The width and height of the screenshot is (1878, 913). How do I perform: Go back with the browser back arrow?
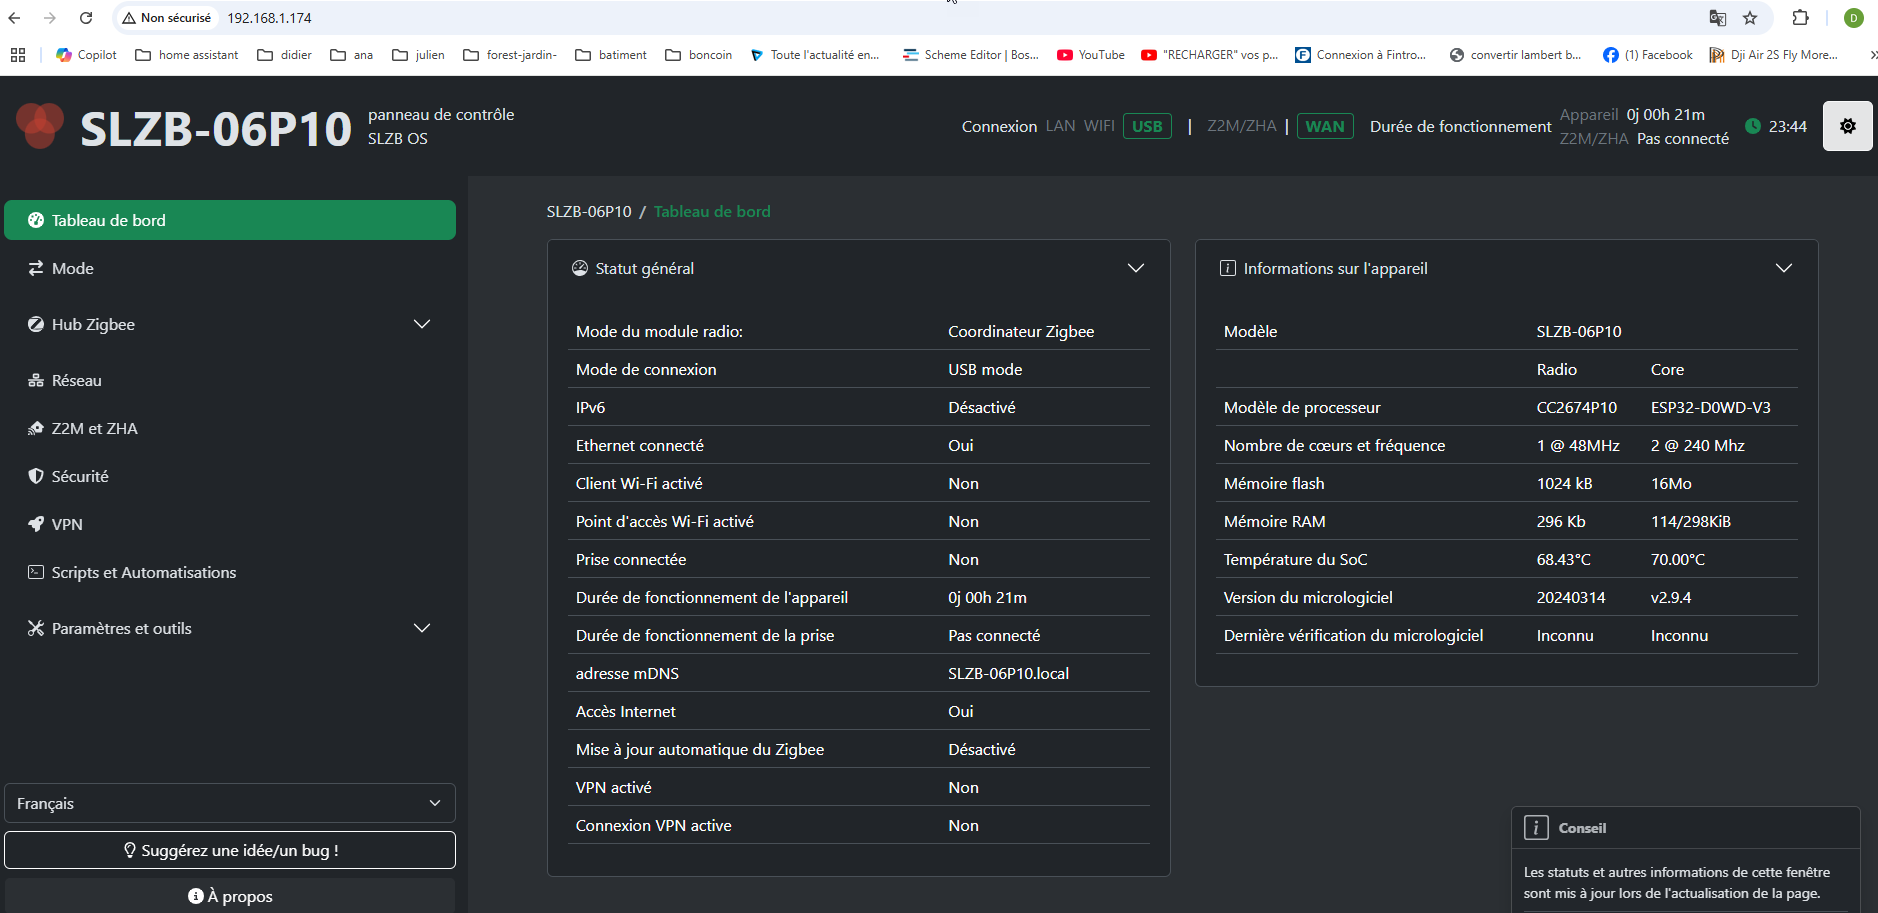click(14, 18)
